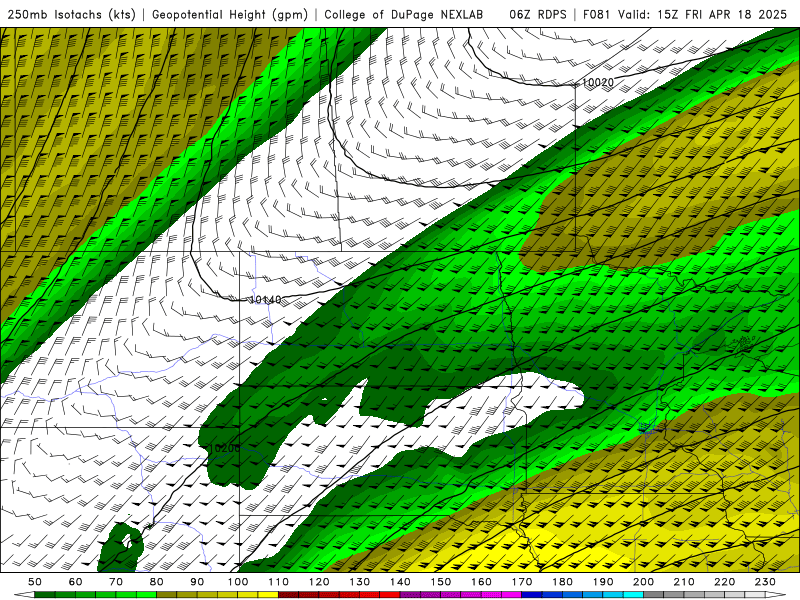The height and width of the screenshot is (600, 800).
Task: Click the 80 label on the color scale
Action: 156,582
